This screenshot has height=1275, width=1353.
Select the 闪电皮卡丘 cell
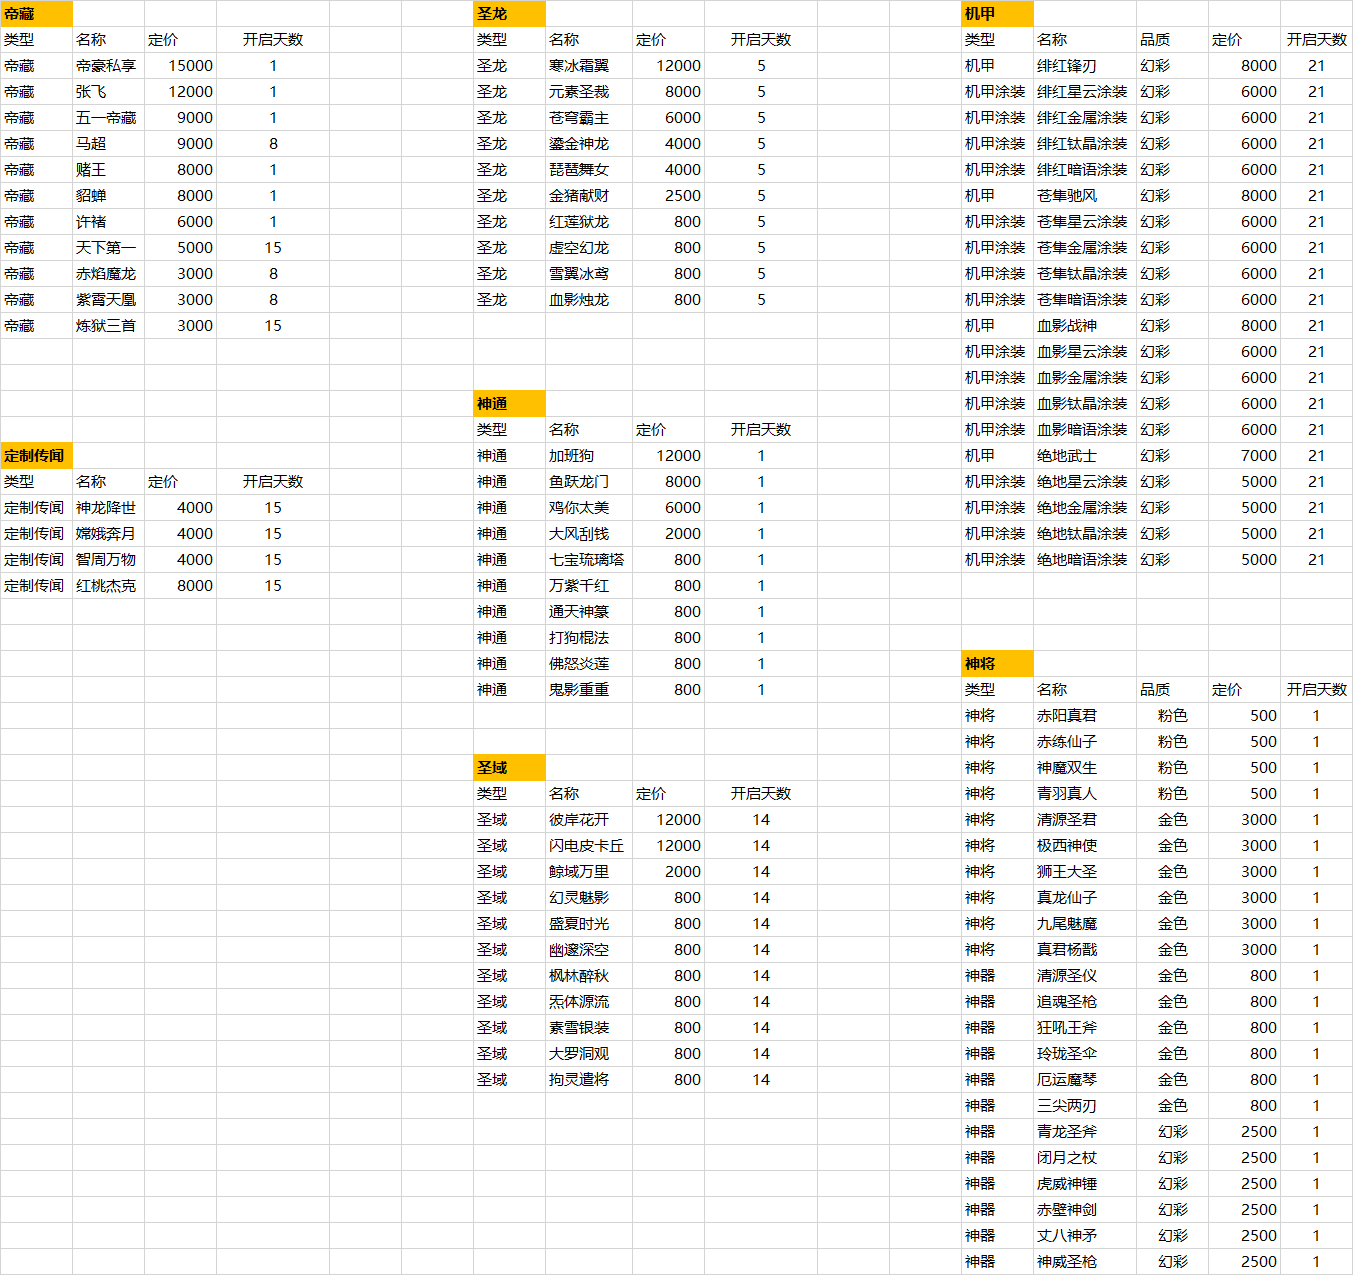click(588, 846)
